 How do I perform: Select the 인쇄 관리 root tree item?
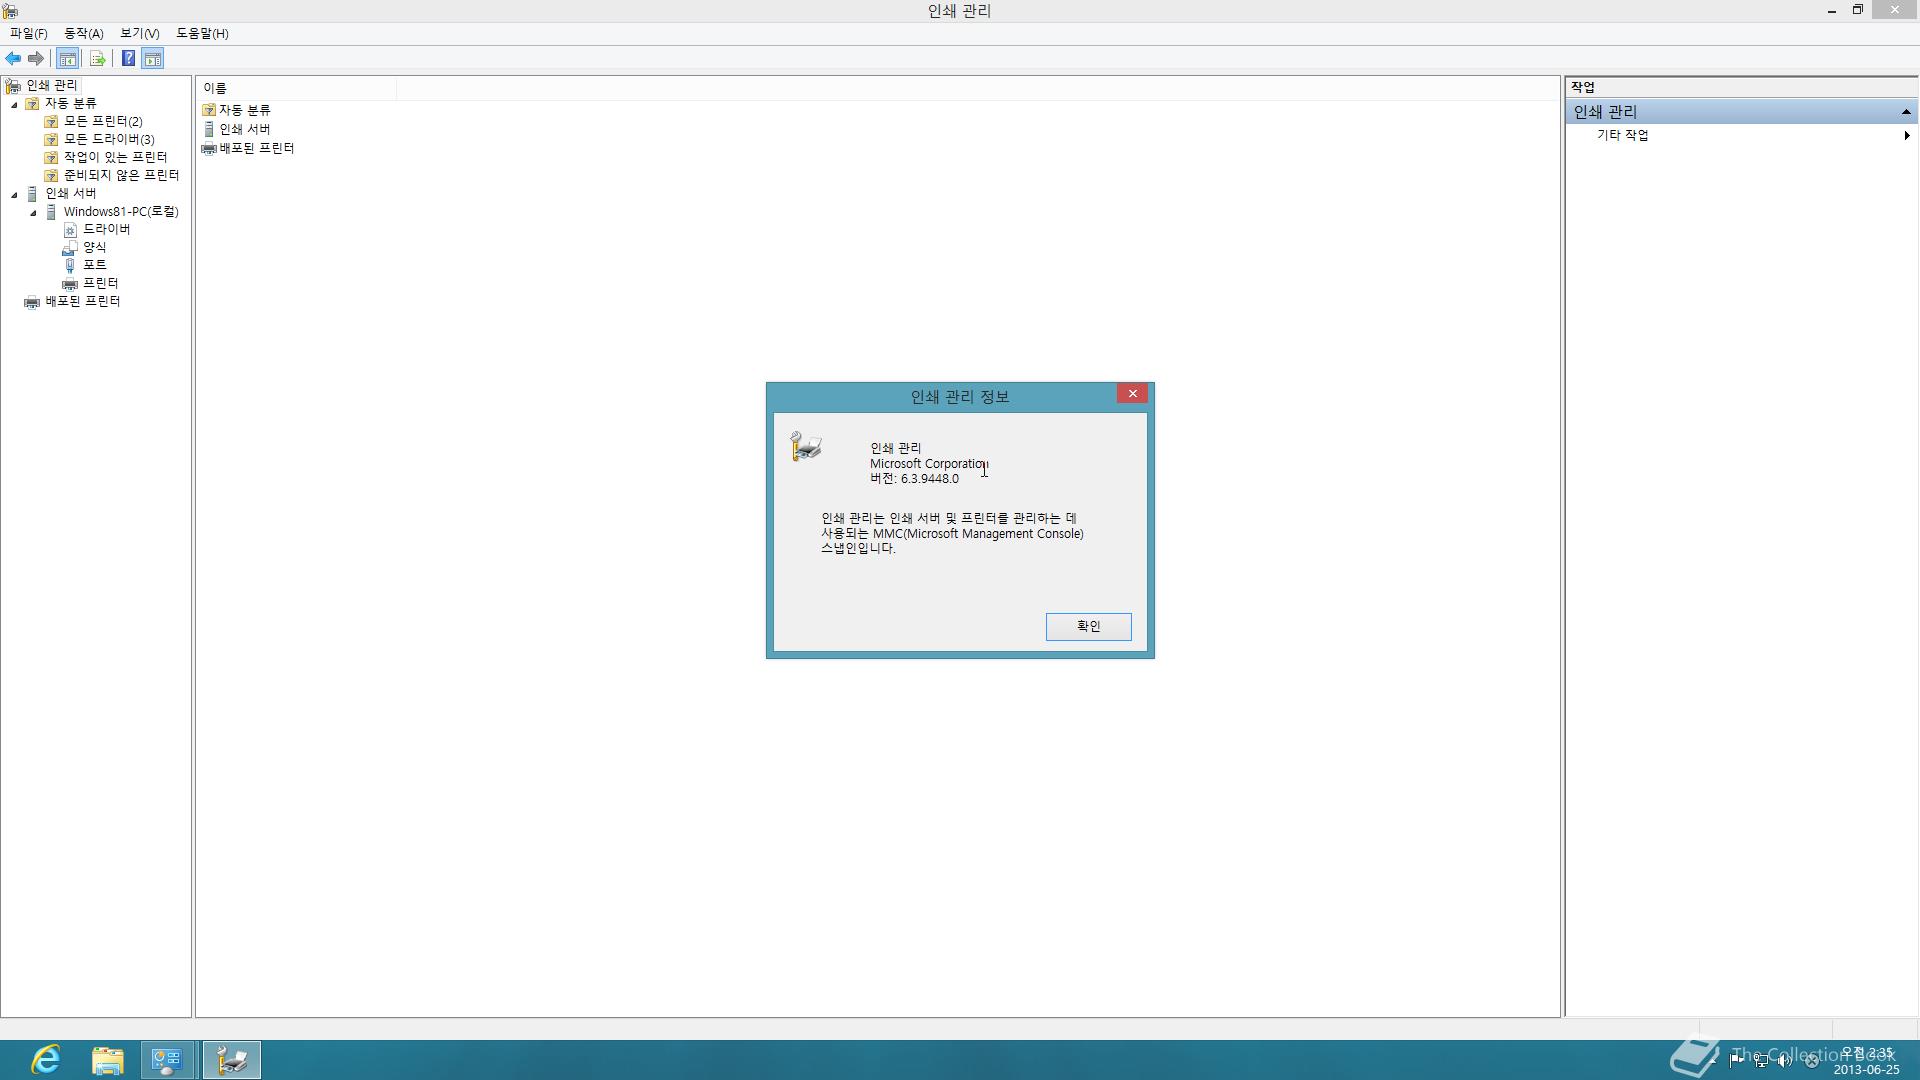click(52, 85)
